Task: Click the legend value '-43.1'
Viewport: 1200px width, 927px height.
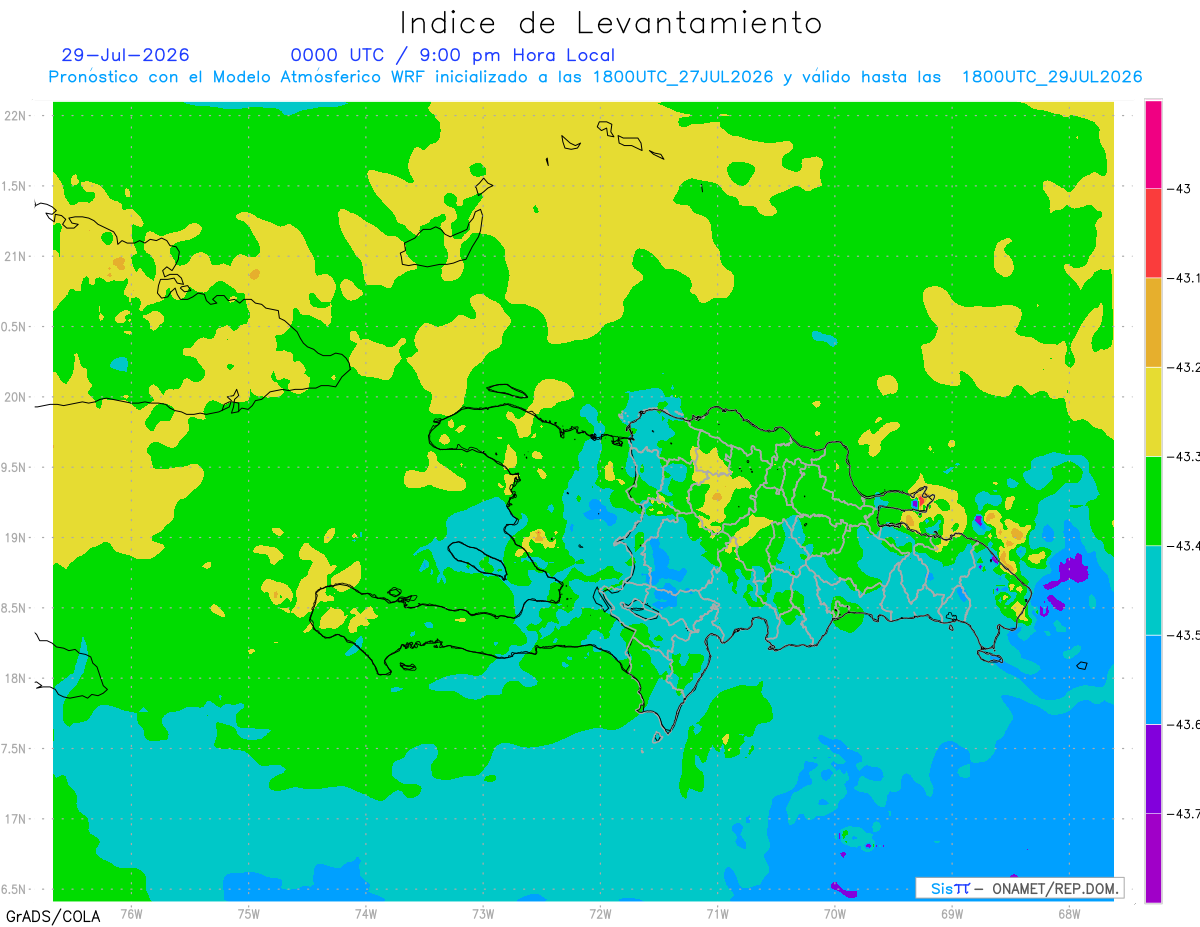Action: [1183, 278]
